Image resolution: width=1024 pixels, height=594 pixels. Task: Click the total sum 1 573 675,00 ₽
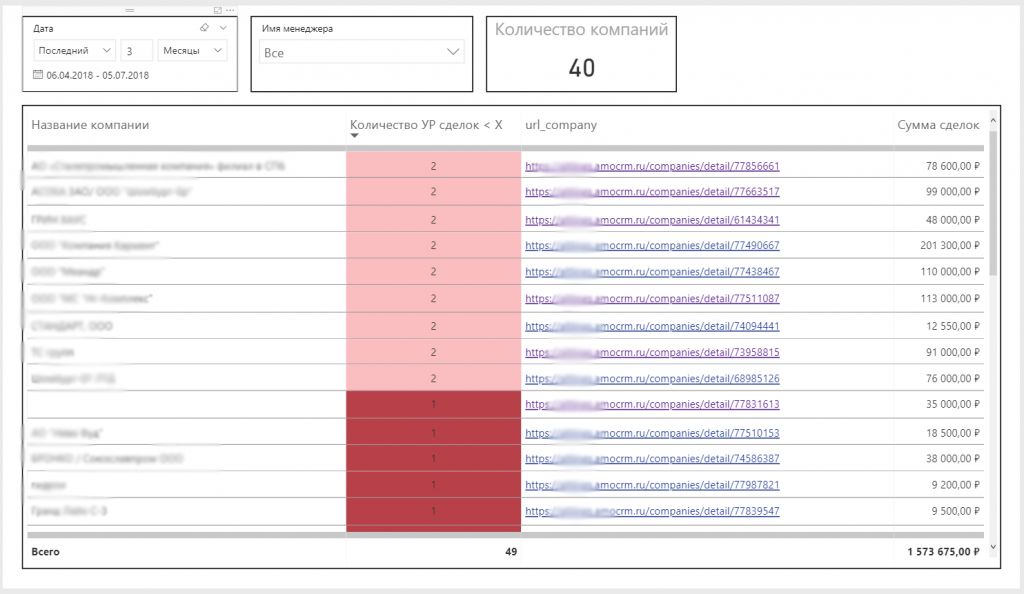[x=943, y=552]
